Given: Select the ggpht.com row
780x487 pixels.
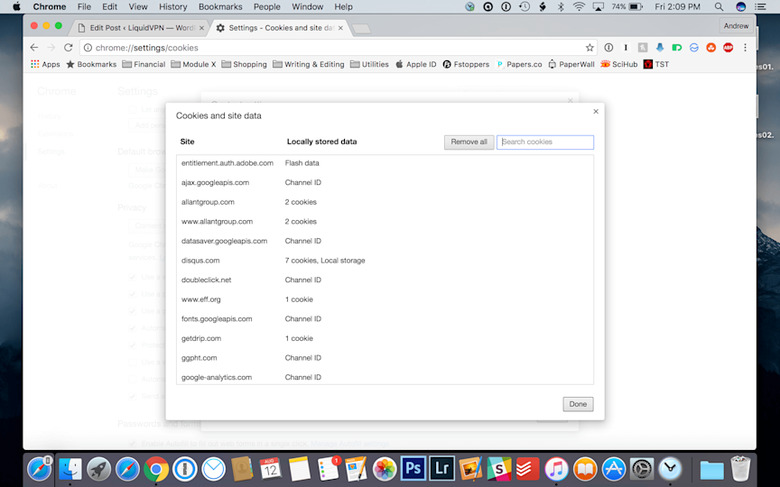Looking at the screenshot, I should click(x=385, y=358).
